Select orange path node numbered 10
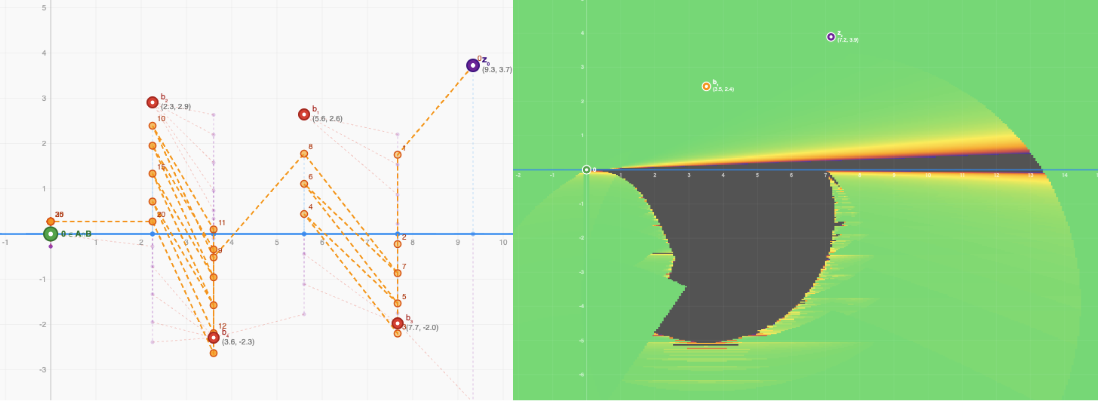Viewport: 1098px width, 401px height. coord(152,126)
